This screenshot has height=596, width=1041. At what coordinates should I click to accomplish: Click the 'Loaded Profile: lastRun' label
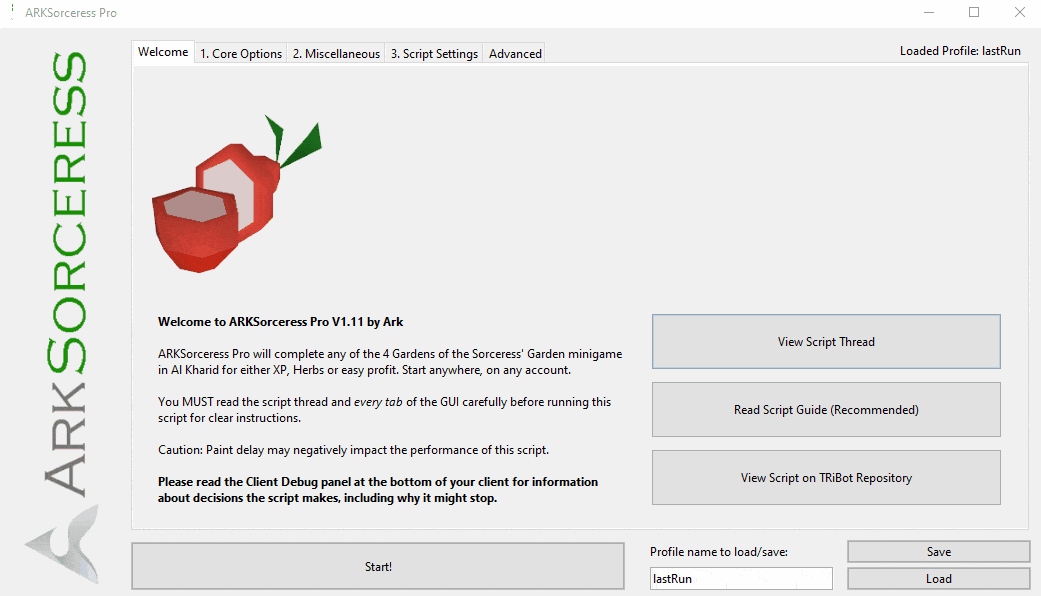click(960, 51)
